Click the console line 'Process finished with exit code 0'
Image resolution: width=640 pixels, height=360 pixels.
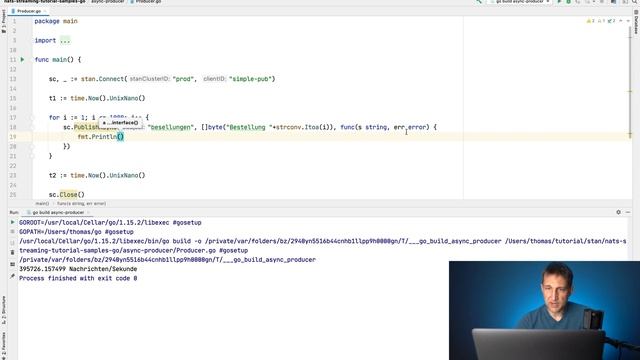pyautogui.click(x=78, y=278)
